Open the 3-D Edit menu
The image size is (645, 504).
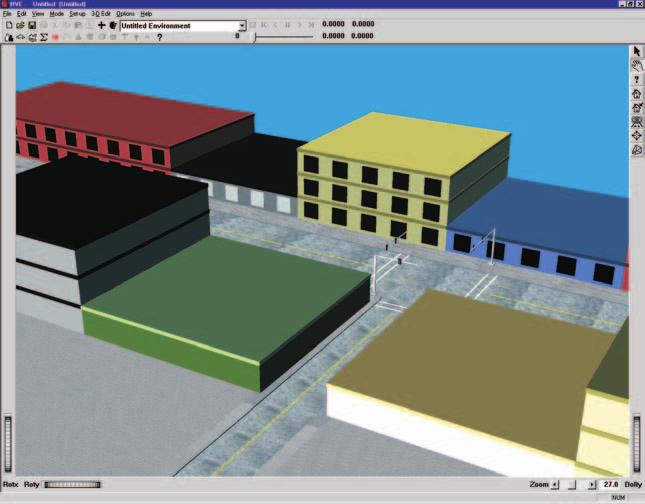(x=101, y=14)
